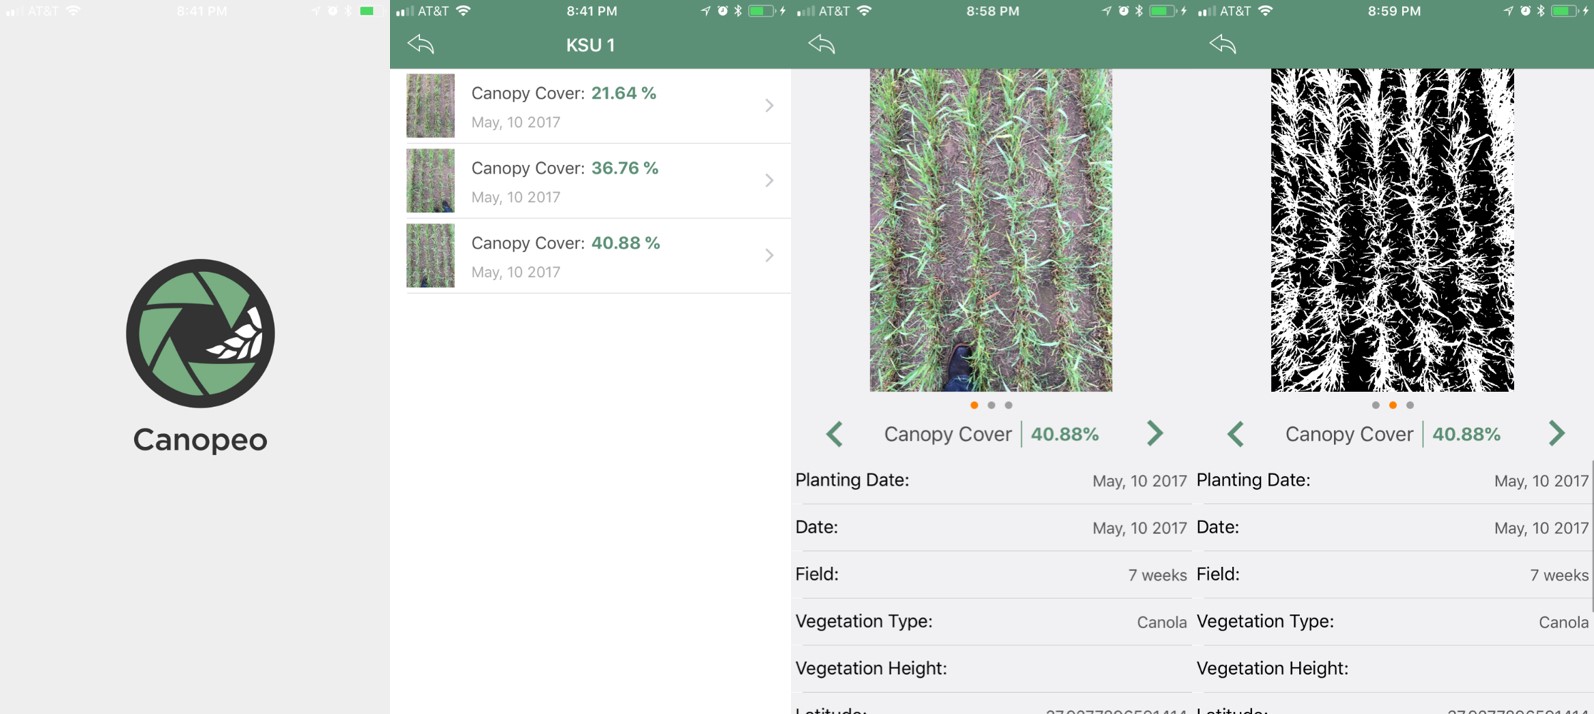1594x714 pixels.
Task: Tap back arrow above the field photo
Action: [822, 44]
